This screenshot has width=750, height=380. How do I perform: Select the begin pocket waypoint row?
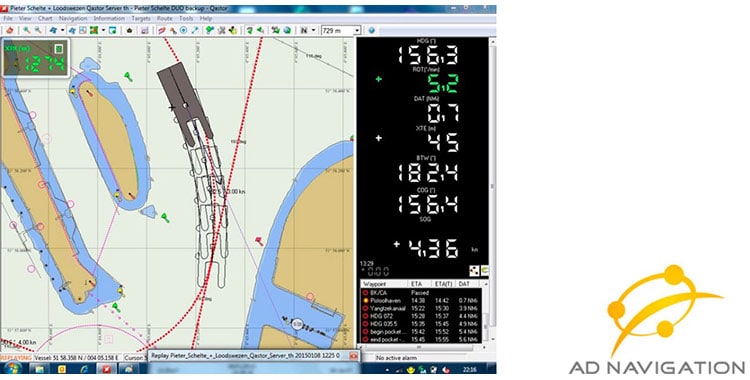(x=420, y=332)
